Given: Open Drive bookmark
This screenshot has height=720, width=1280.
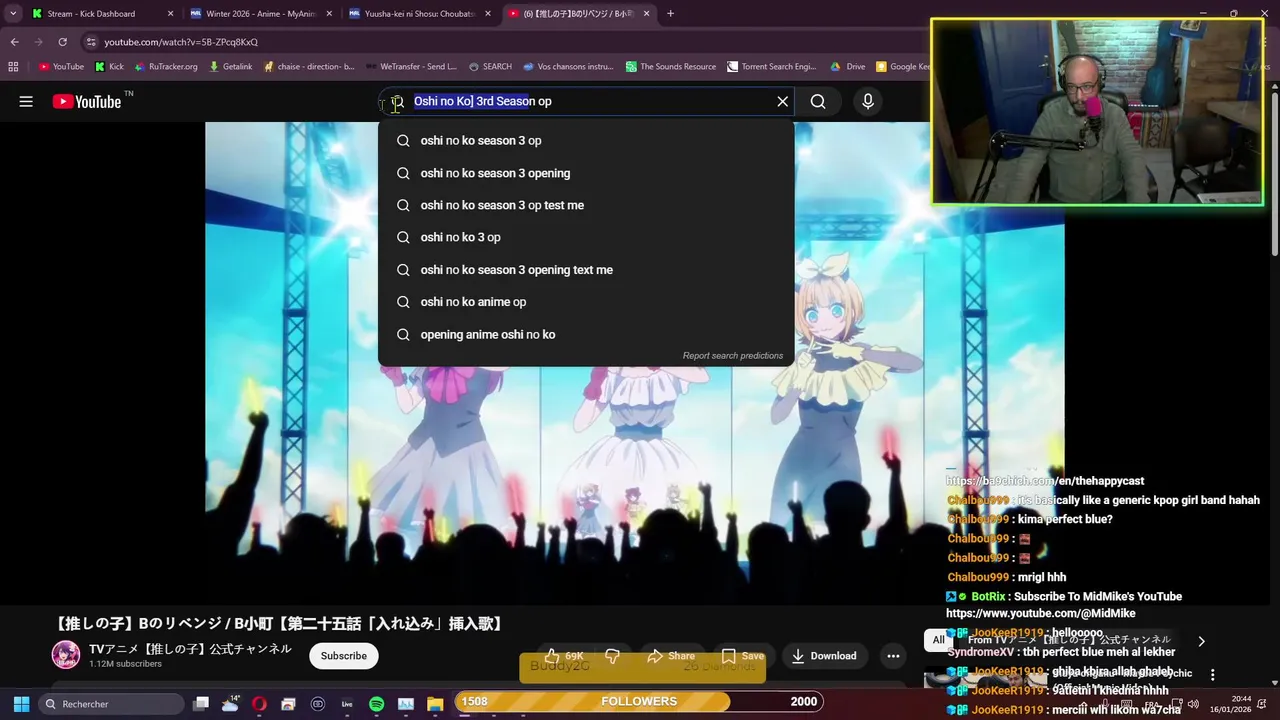Looking at the screenshot, I should click(848, 67).
